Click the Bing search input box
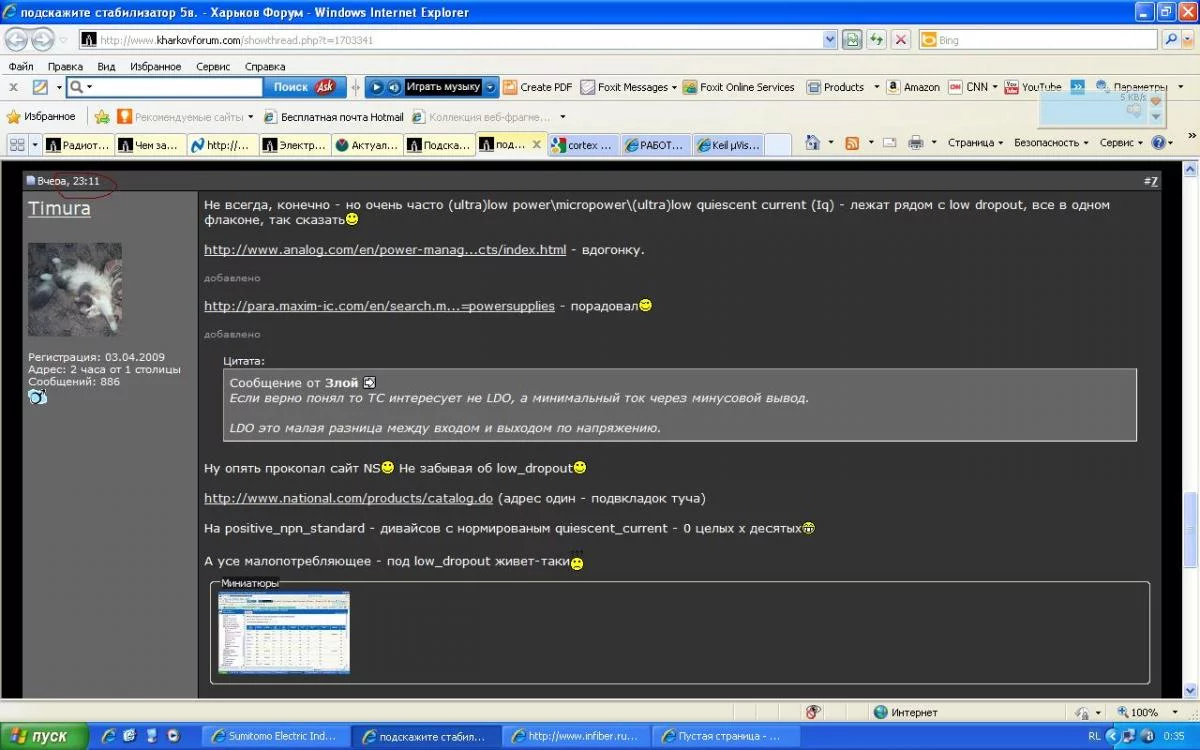1200x750 pixels. 1039,40
